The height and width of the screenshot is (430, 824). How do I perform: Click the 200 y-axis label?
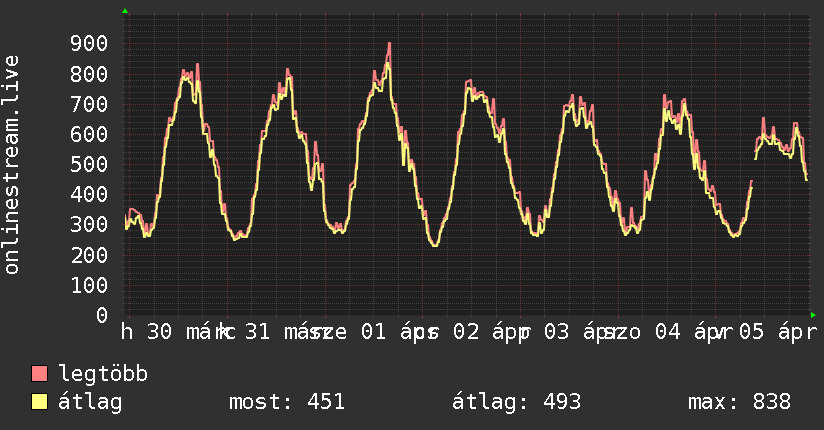89,255
